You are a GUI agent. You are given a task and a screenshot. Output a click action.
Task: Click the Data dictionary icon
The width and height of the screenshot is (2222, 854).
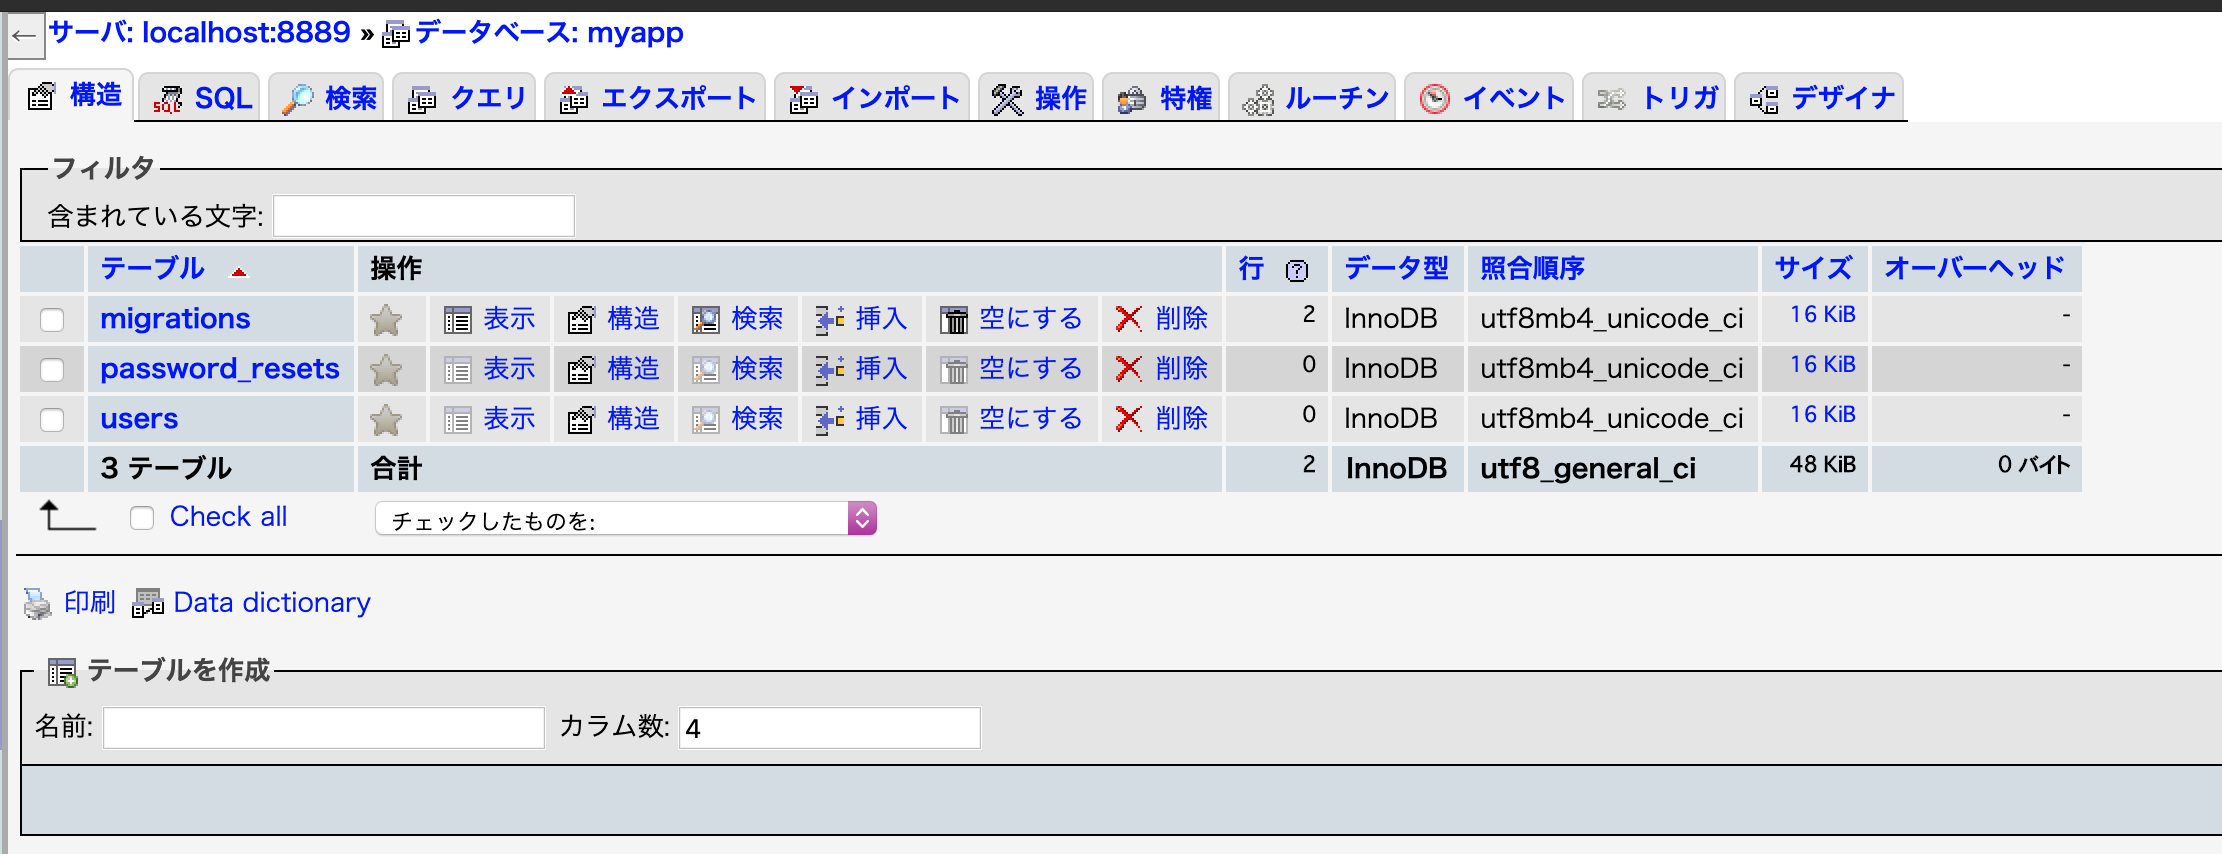coord(148,603)
